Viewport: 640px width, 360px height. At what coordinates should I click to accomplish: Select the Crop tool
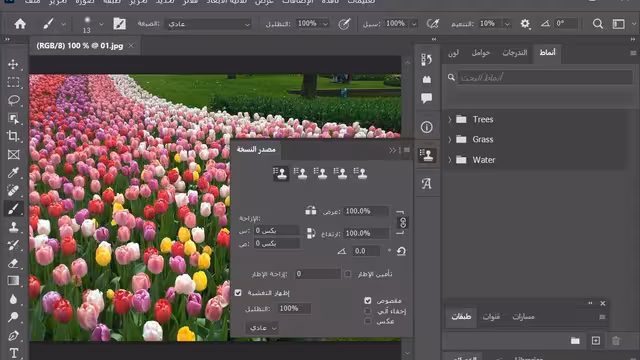tap(13, 136)
